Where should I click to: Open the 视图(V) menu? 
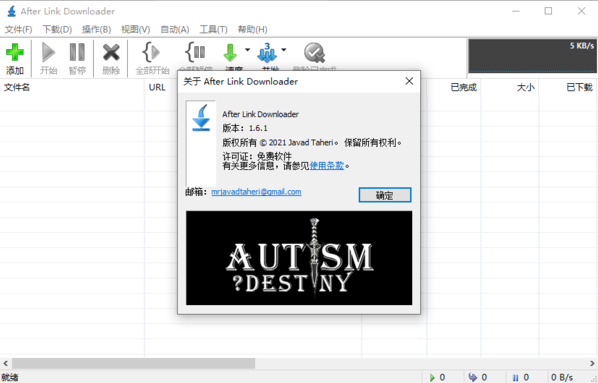point(135,29)
